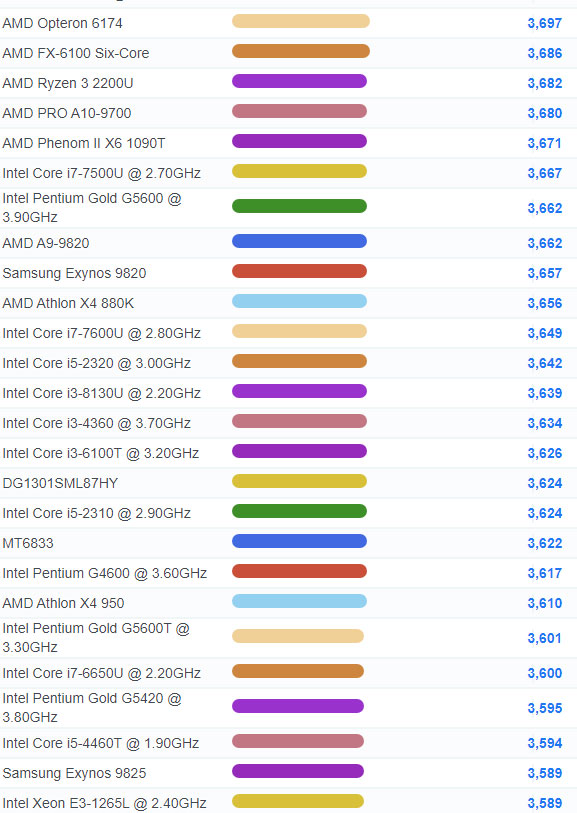Select Intel Pentium Gold G5420 @ 3.80GHz

pyautogui.click(x=92, y=708)
